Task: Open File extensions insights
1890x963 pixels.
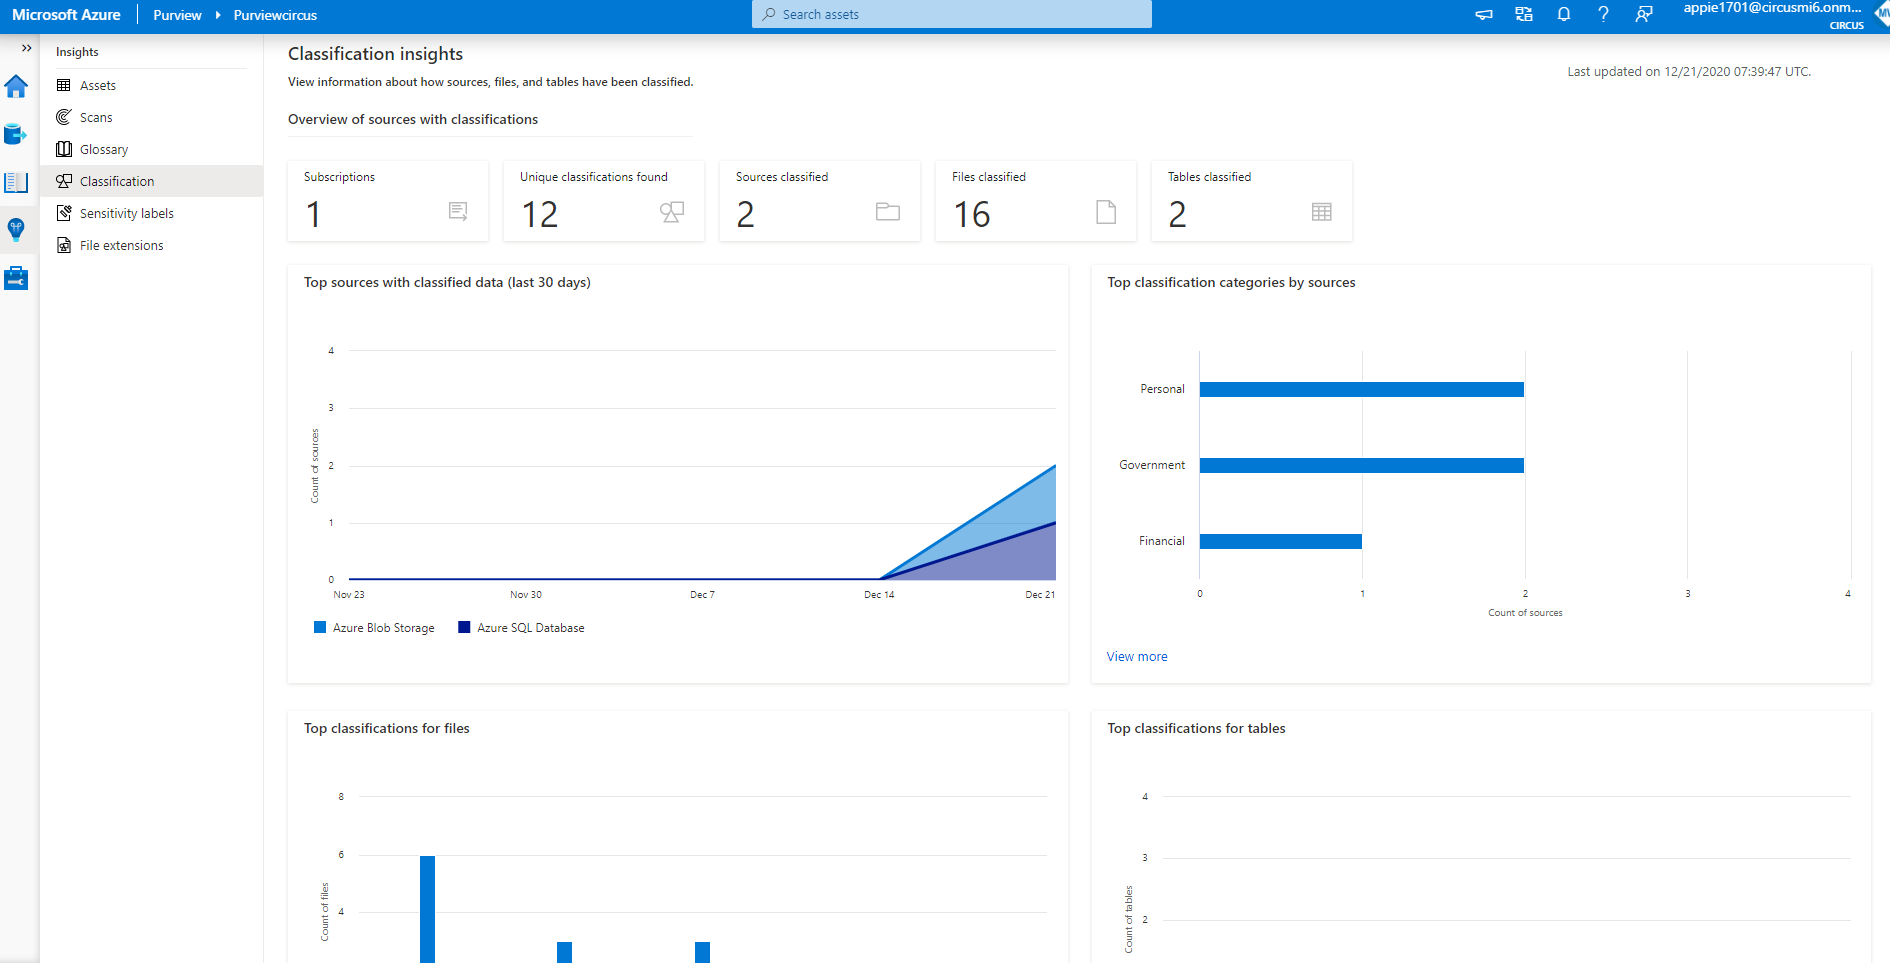Action: click(x=121, y=246)
